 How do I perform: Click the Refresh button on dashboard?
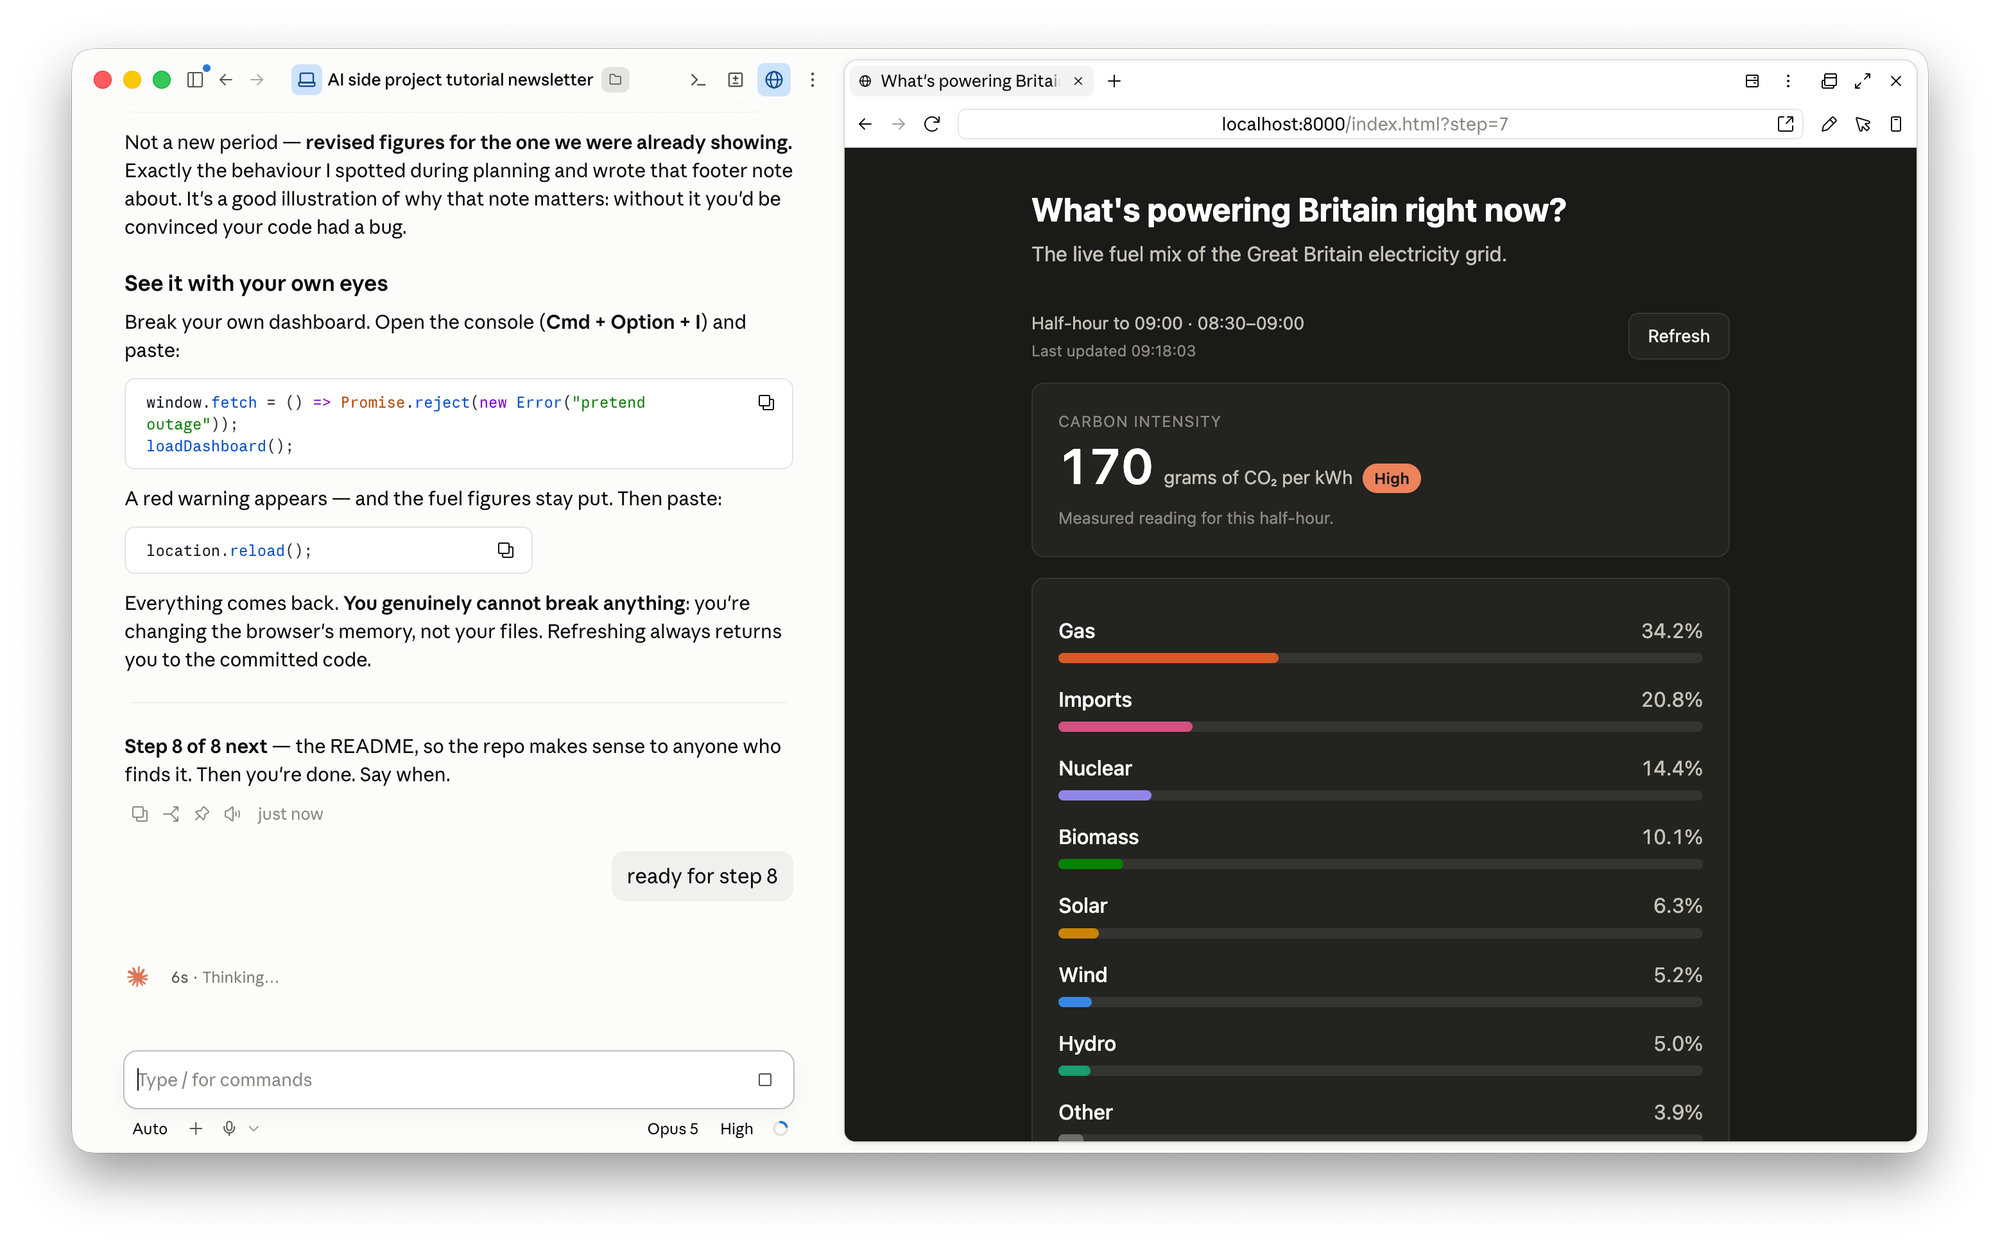click(1678, 336)
